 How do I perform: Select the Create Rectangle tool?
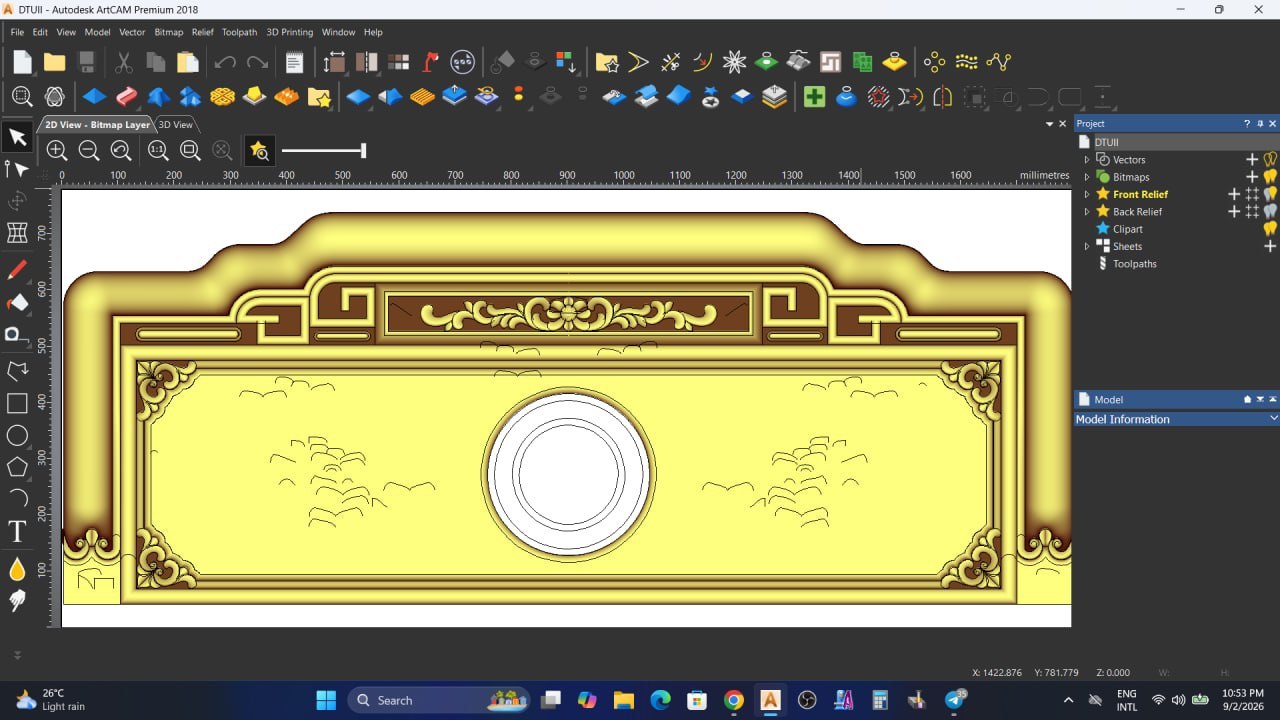[17, 403]
